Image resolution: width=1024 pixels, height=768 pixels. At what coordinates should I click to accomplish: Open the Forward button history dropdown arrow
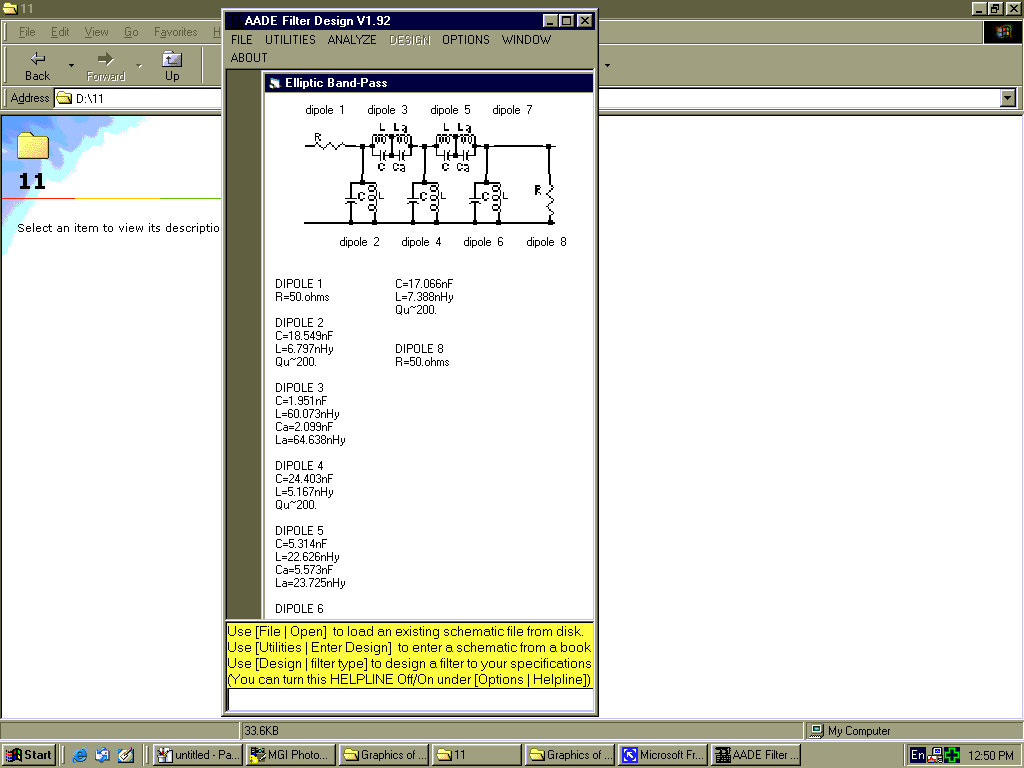139,66
